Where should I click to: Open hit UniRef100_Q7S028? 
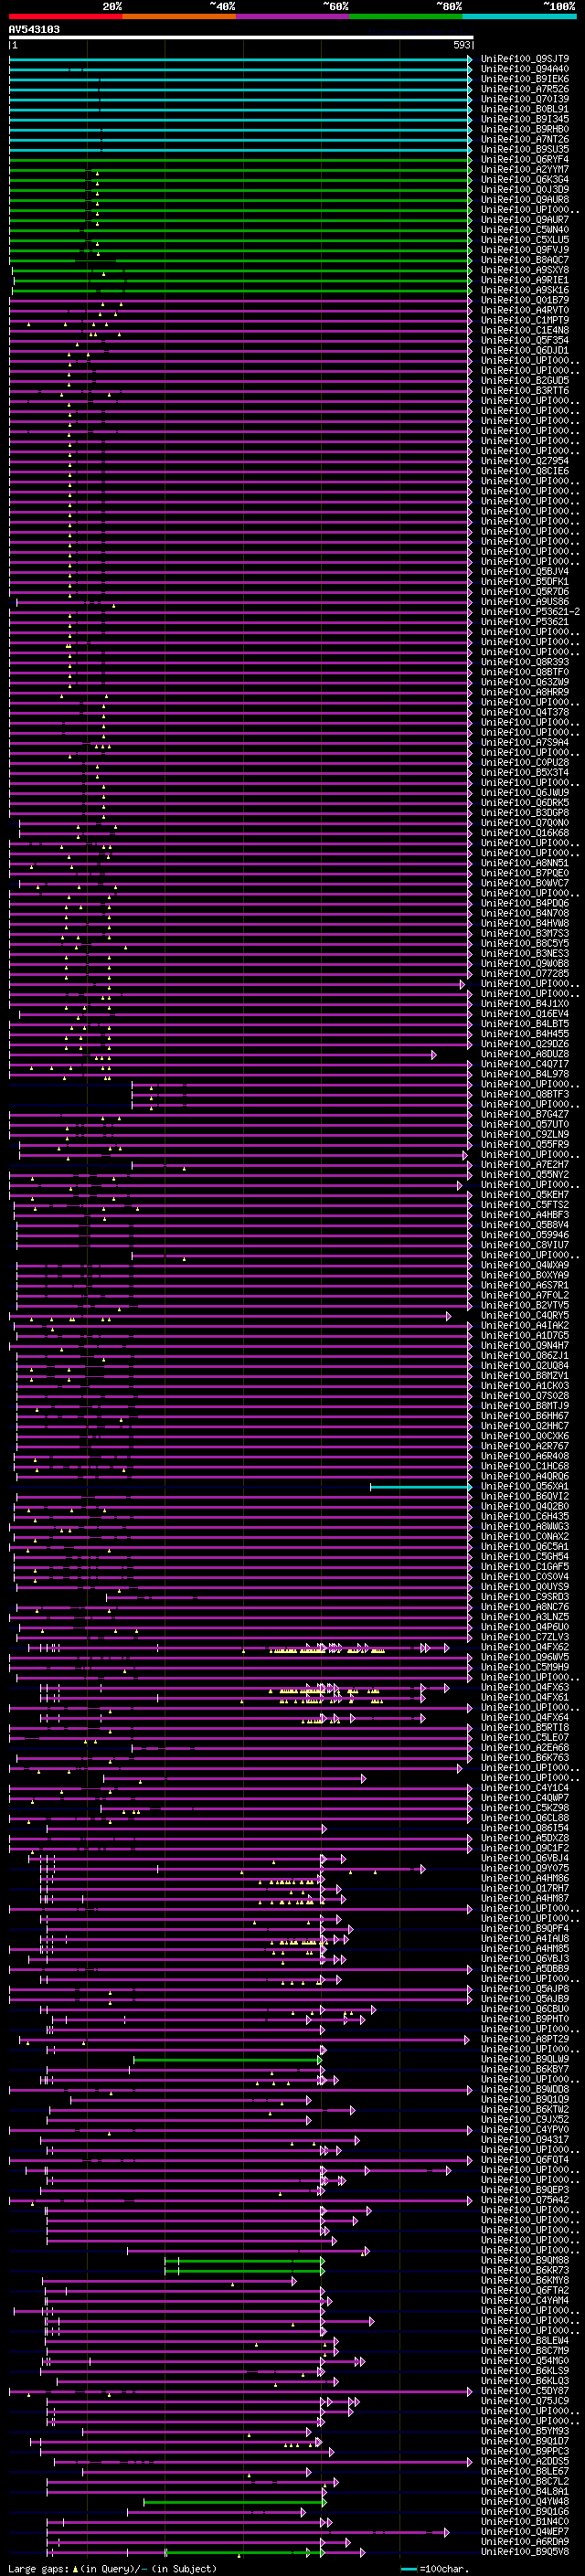(x=525, y=1396)
